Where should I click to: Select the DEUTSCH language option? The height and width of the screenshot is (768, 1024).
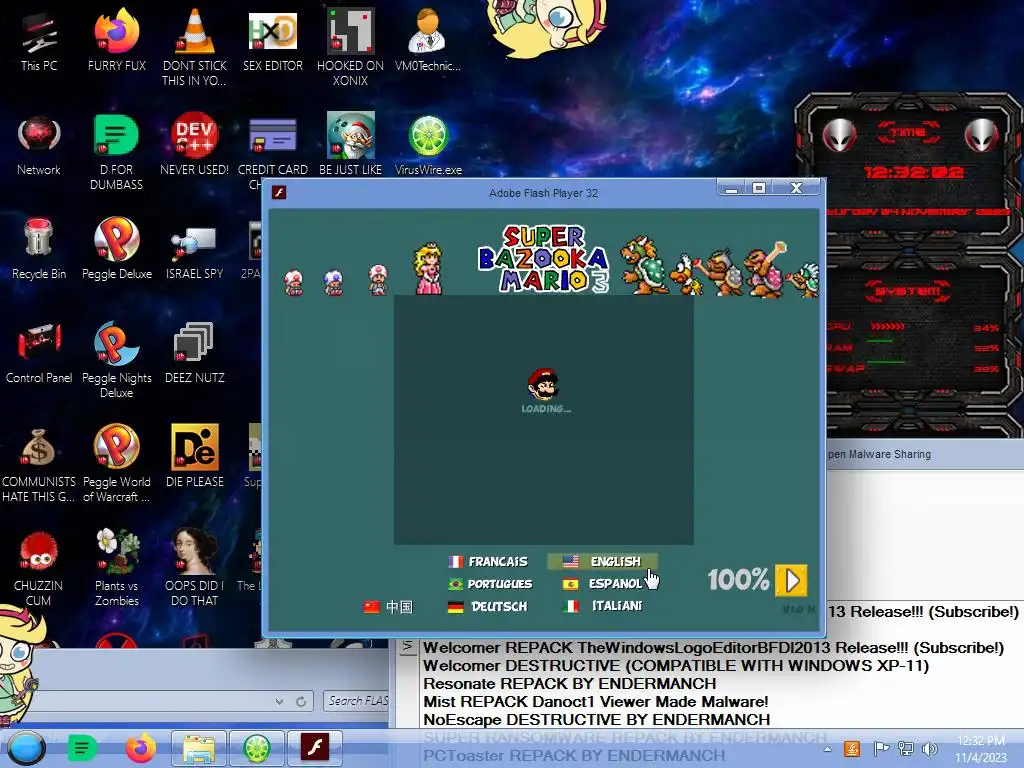pyautogui.click(x=487, y=607)
